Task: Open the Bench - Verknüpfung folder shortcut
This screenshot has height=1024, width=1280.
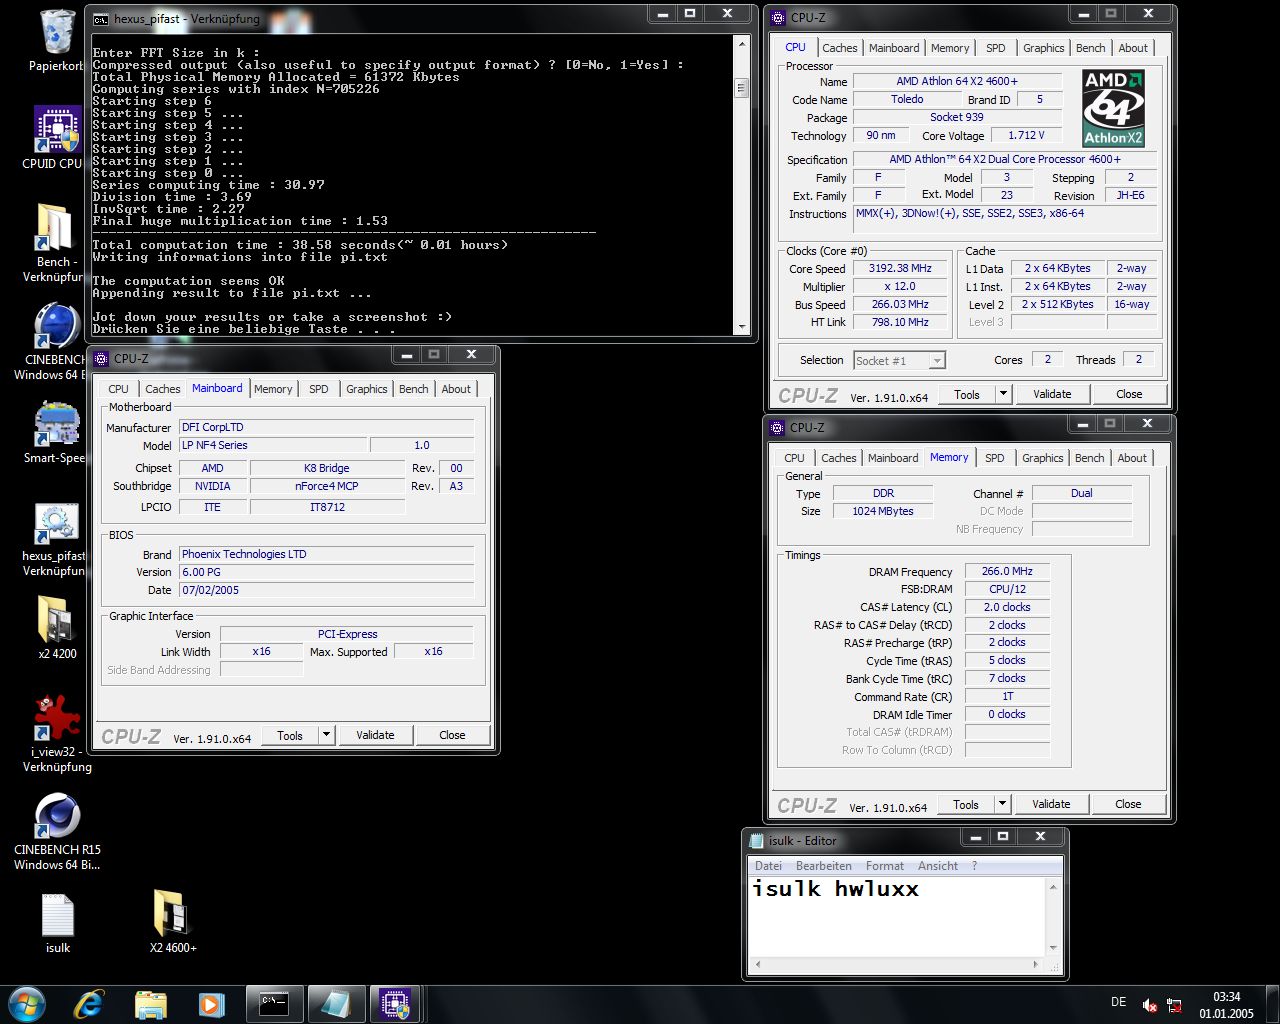Action: (55, 227)
